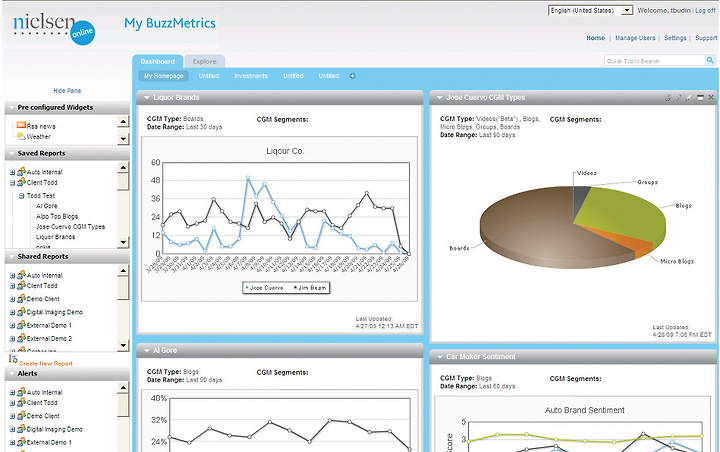Expand Demo Client in Shared Reports
This screenshot has width=720, height=452.
tap(12, 299)
